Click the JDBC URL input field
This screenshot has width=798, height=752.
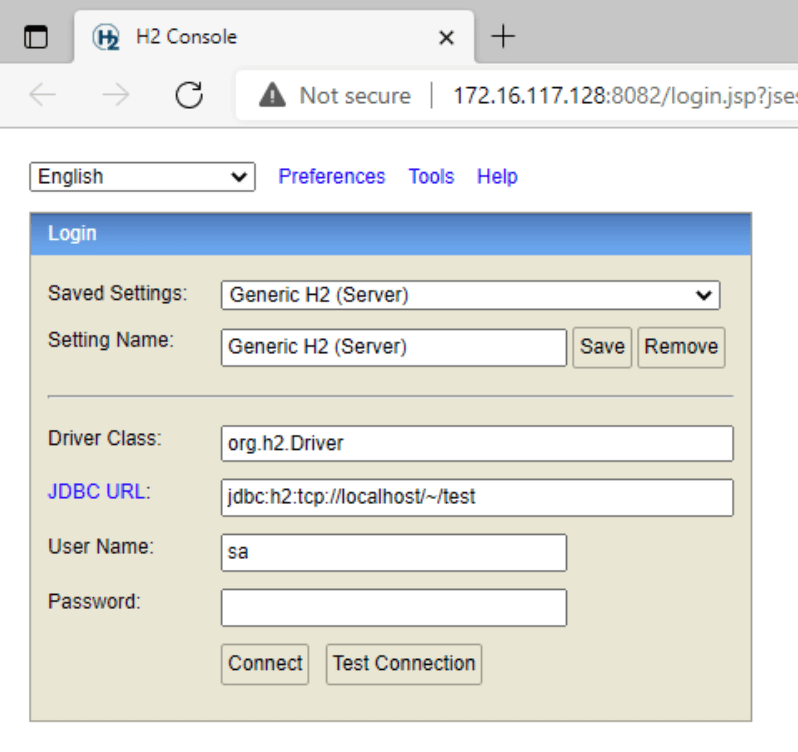(477, 498)
